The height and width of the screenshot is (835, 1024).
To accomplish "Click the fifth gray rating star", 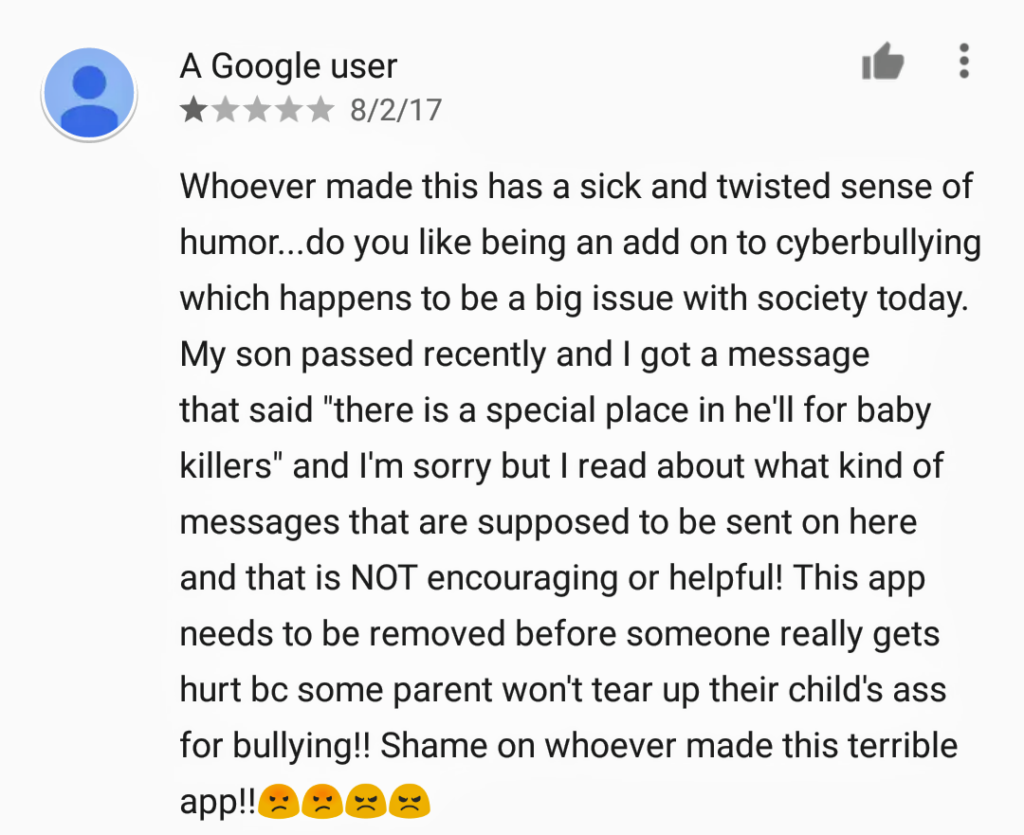I will 321,110.
